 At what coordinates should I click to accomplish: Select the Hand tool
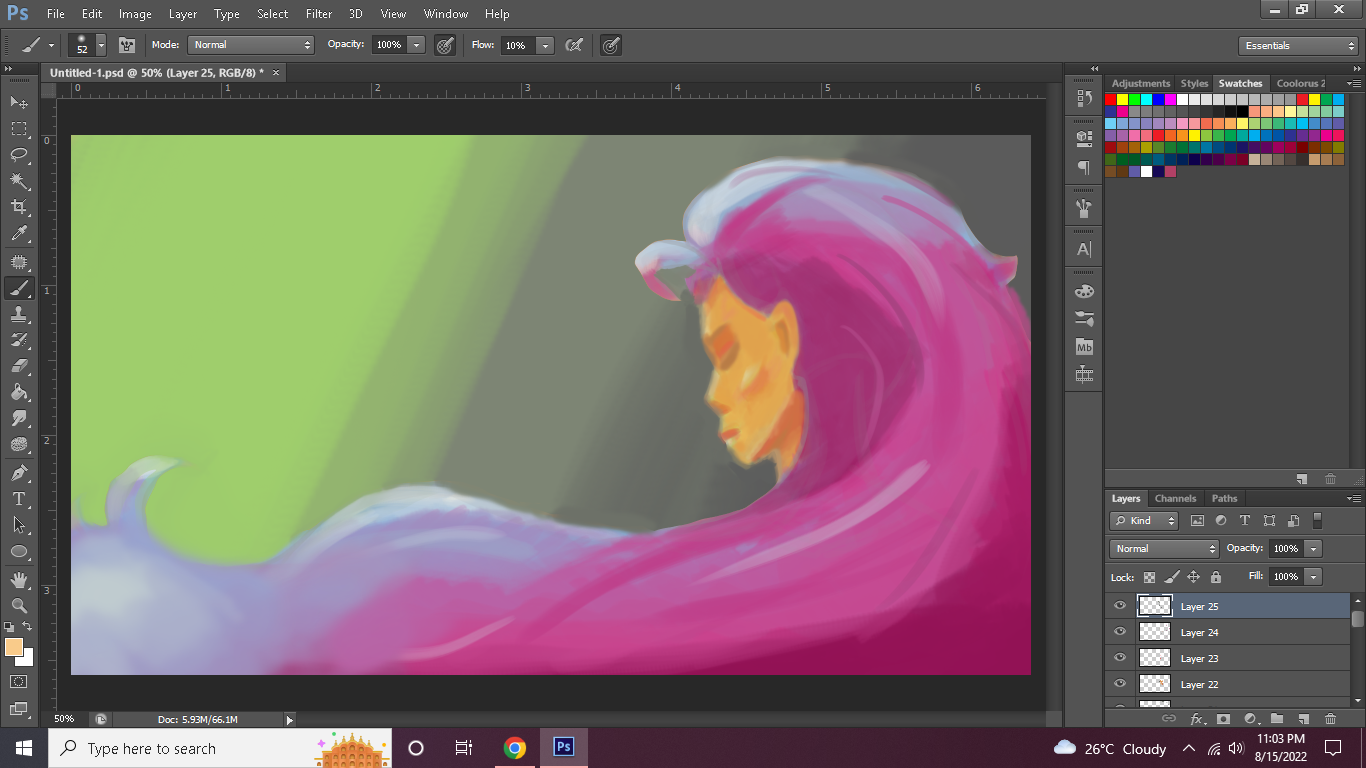point(19,580)
